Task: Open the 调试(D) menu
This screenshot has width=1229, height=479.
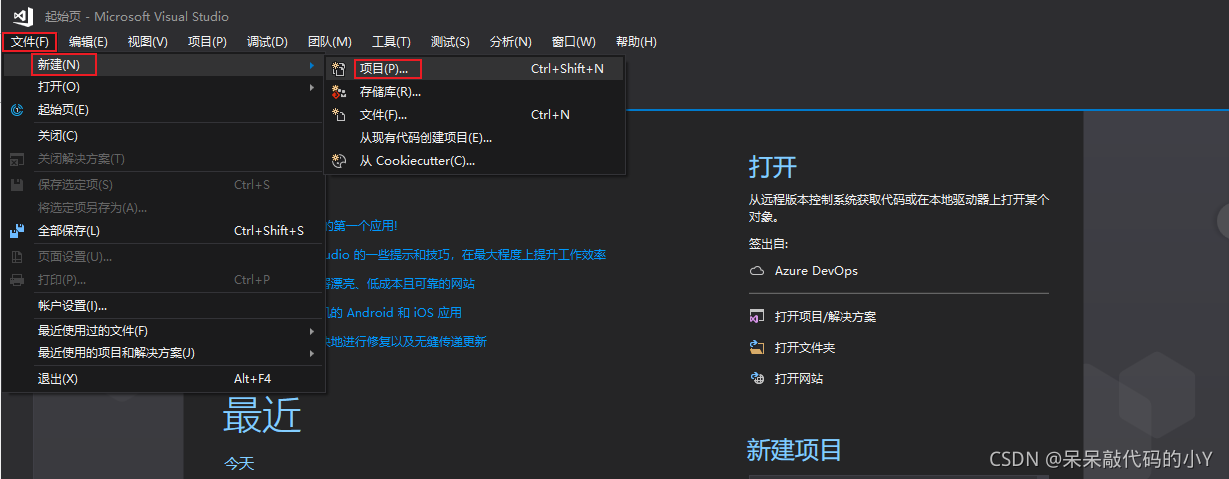Action: [x=267, y=42]
